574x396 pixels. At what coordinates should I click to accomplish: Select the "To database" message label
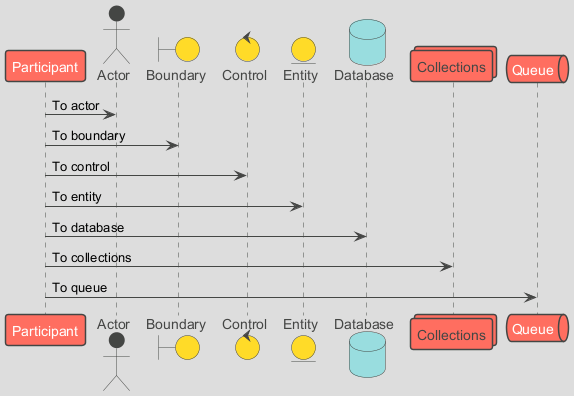coord(88,228)
